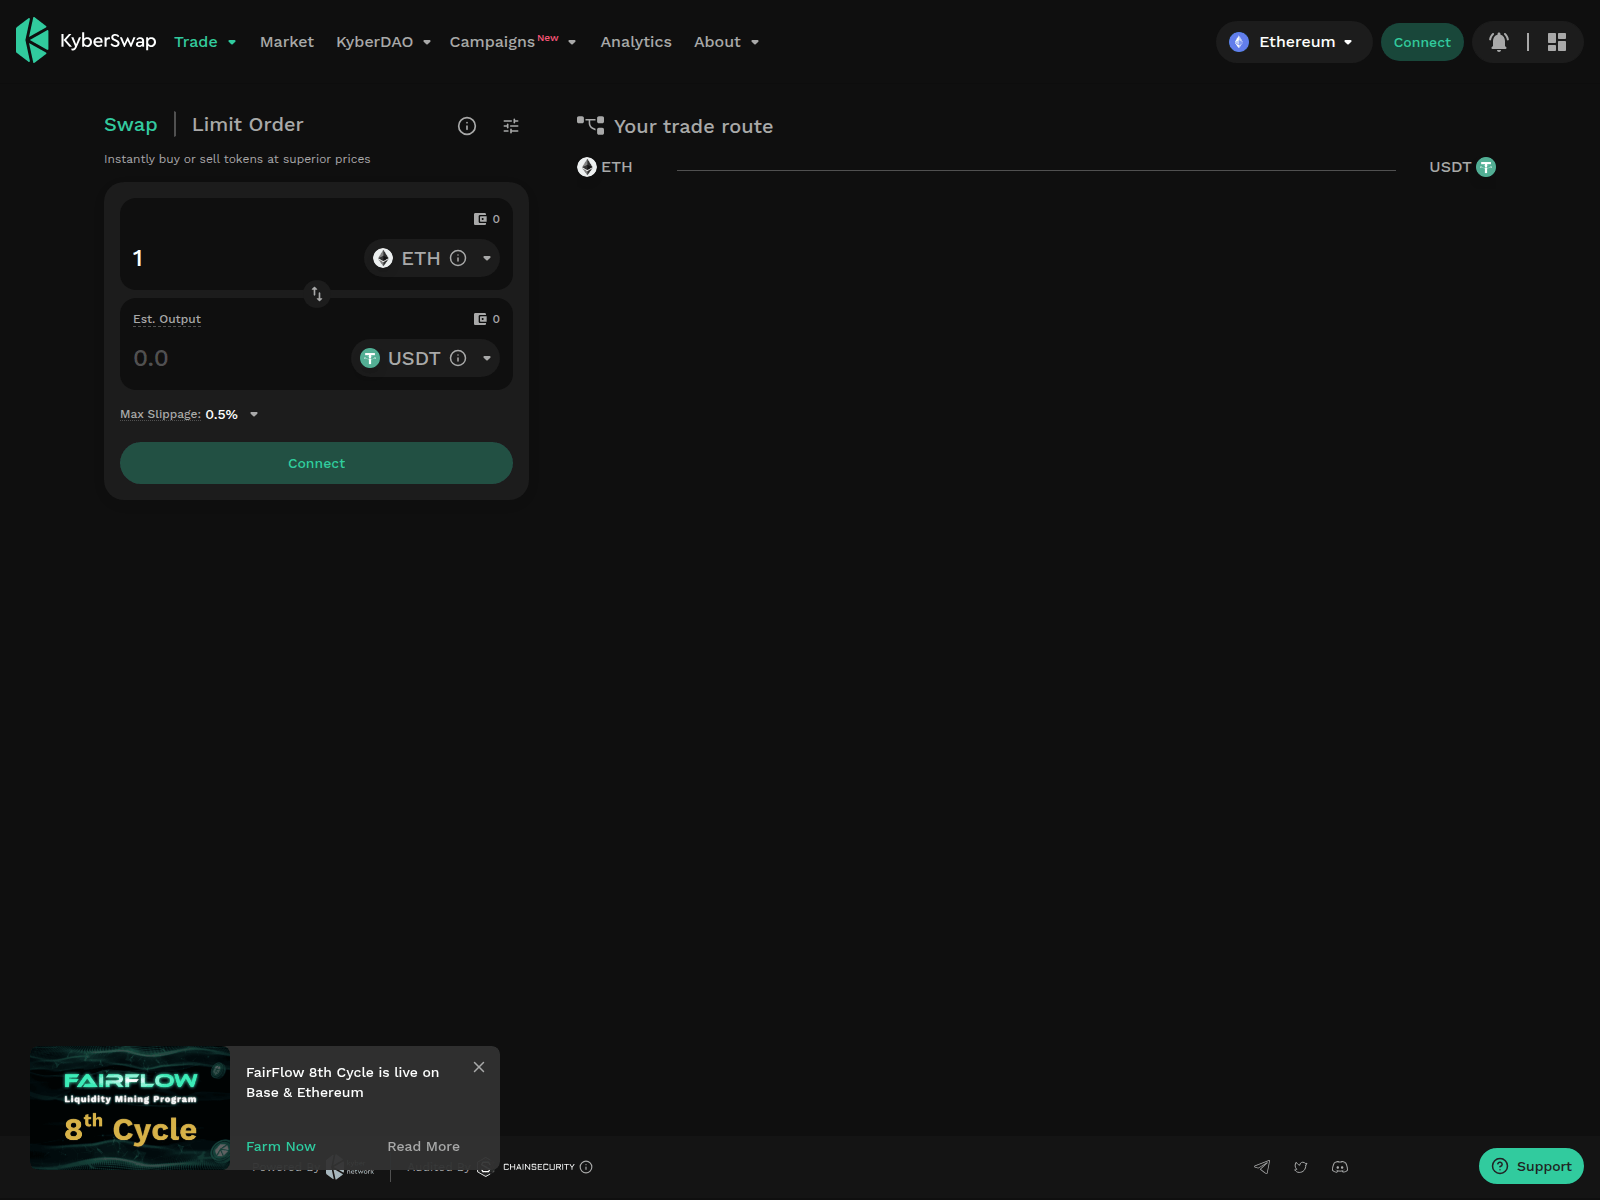The width and height of the screenshot is (1600, 1200).
Task: Click the info icon beside Limit Order
Action: (466, 126)
